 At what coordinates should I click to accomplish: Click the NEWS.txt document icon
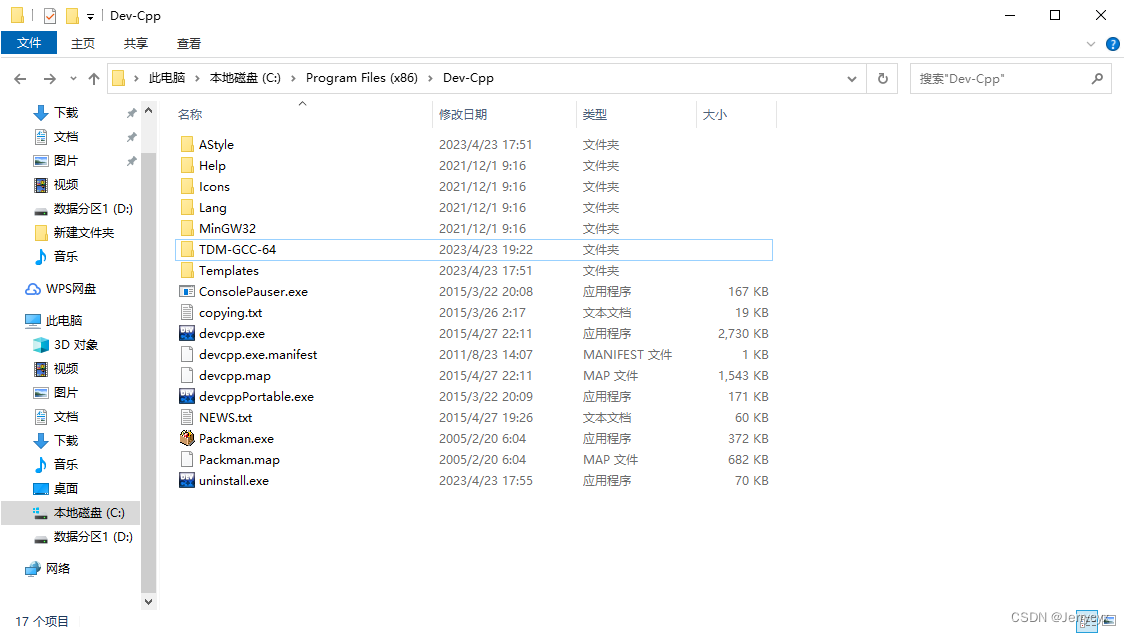click(187, 417)
